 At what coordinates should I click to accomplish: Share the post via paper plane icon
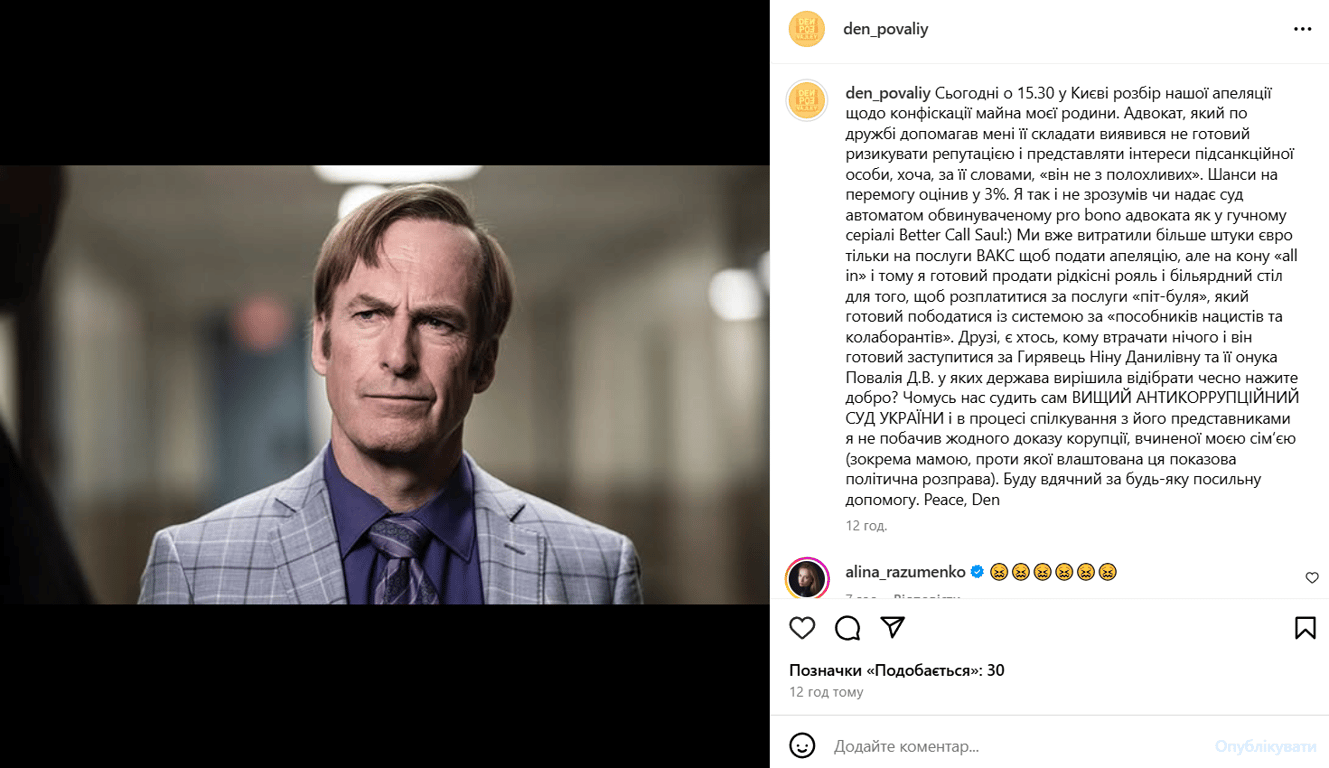point(893,627)
